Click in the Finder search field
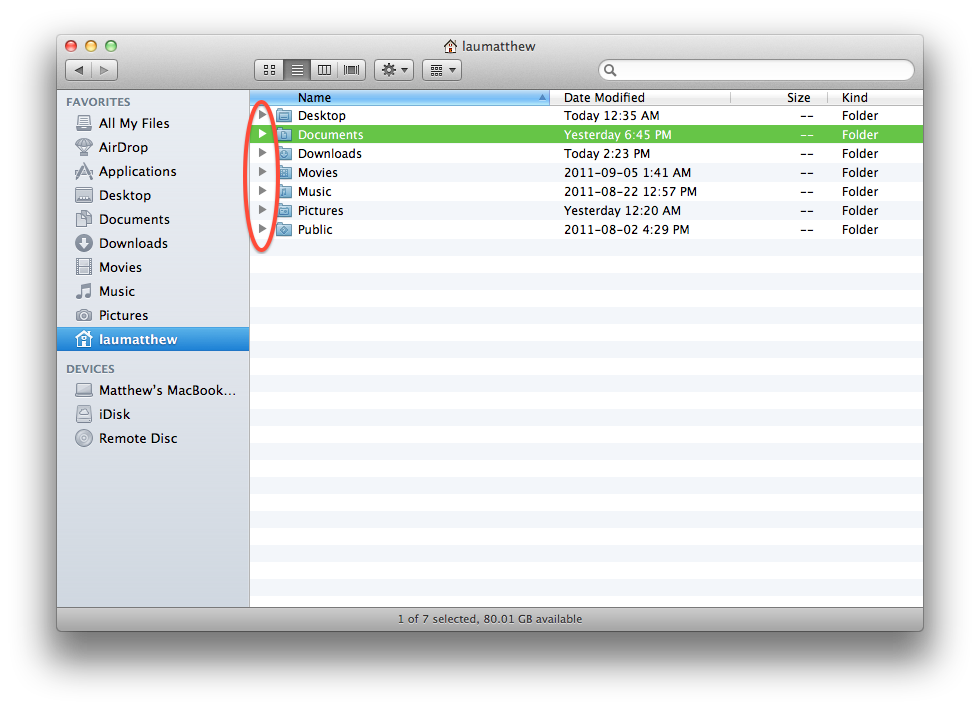Image resolution: width=980 pixels, height=710 pixels. [x=756, y=70]
